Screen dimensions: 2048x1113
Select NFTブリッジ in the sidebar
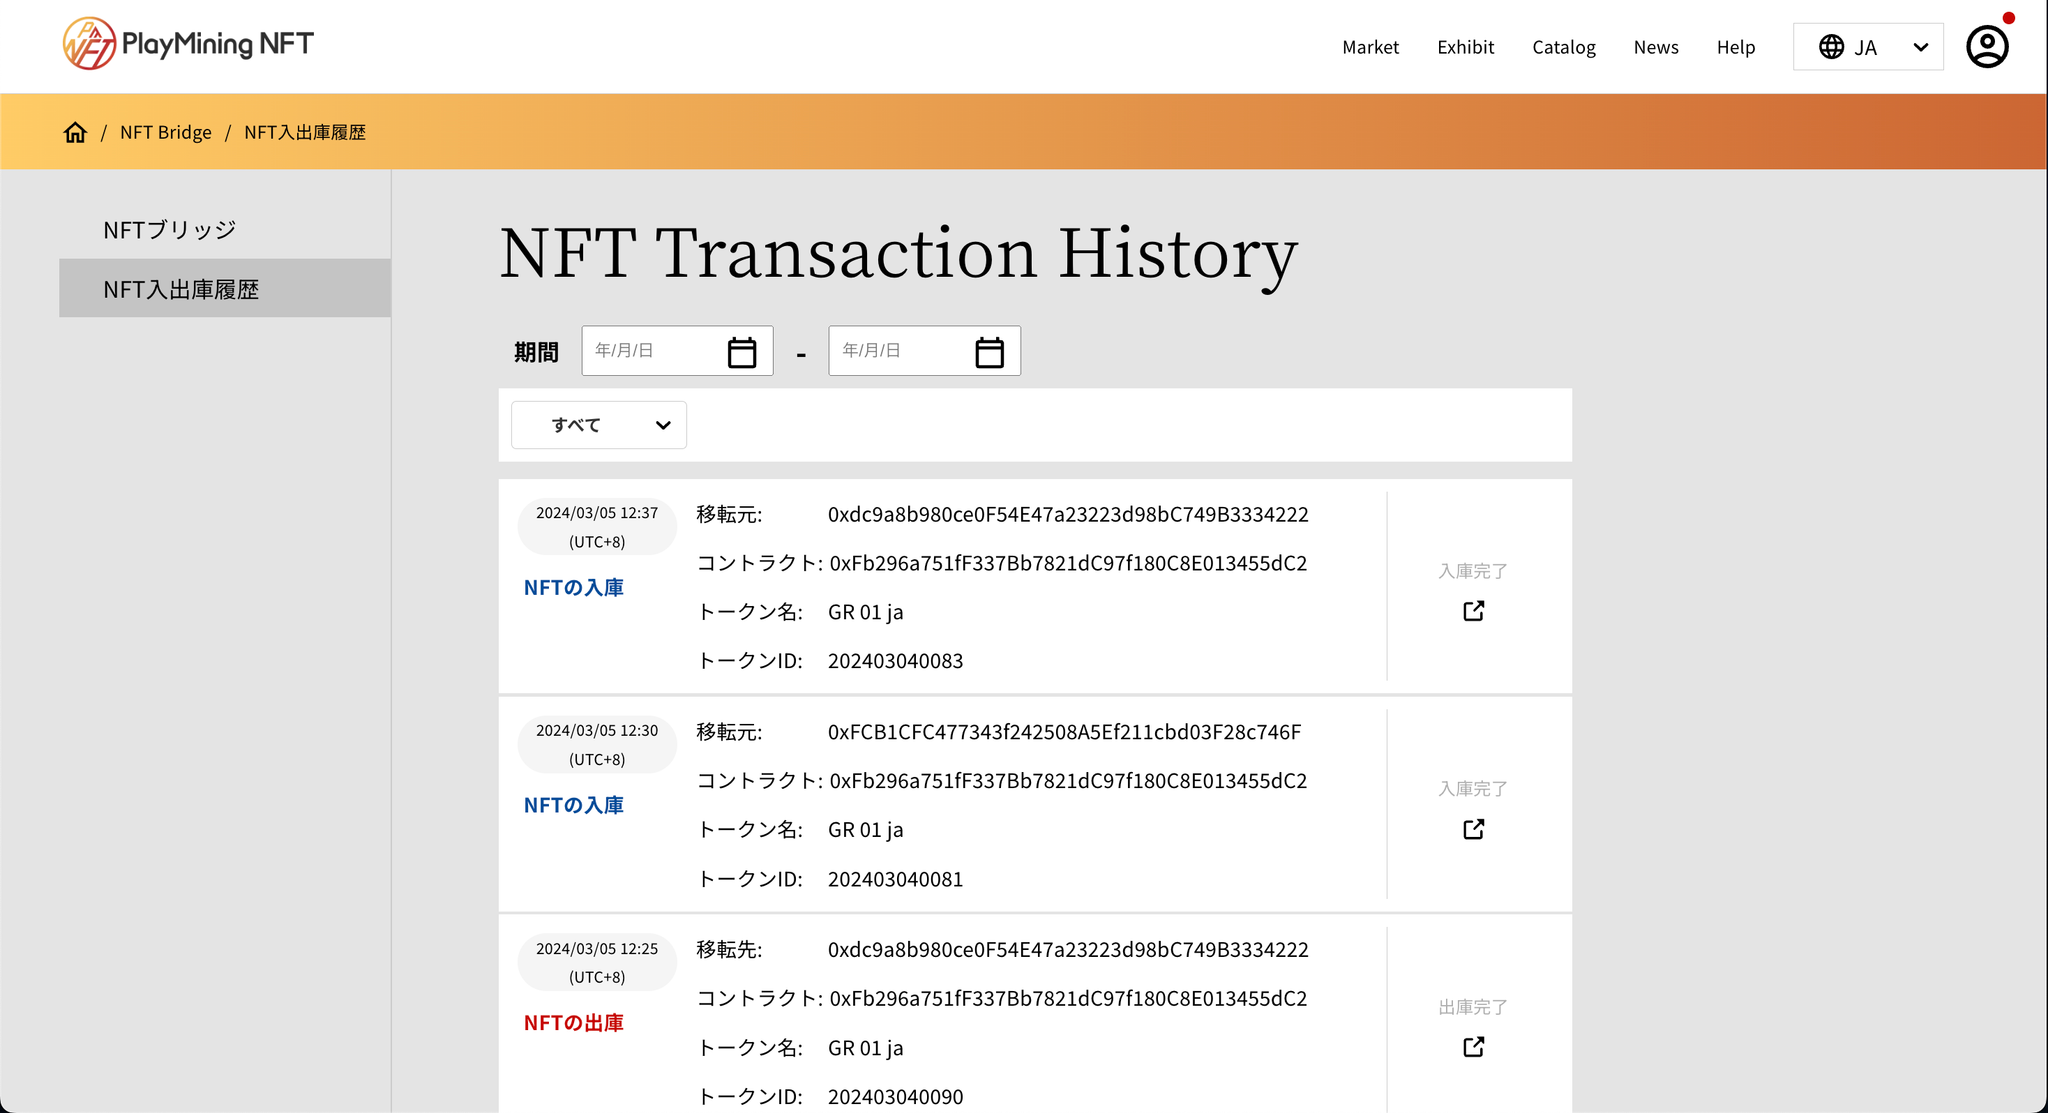click(x=170, y=230)
